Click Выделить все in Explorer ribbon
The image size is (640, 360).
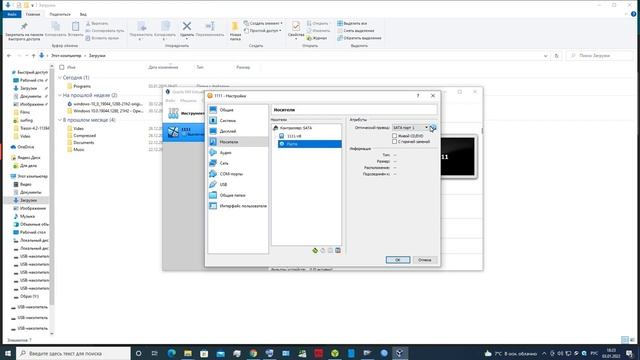coord(352,23)
